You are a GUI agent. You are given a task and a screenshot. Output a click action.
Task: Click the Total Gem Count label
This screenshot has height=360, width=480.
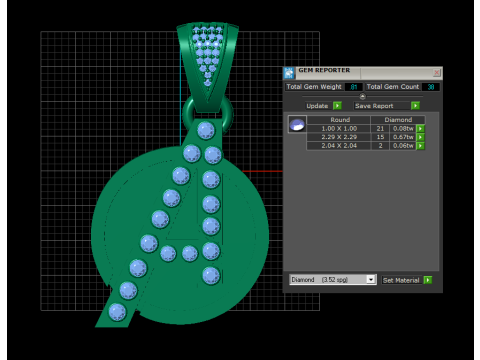[x=393, y=87]
